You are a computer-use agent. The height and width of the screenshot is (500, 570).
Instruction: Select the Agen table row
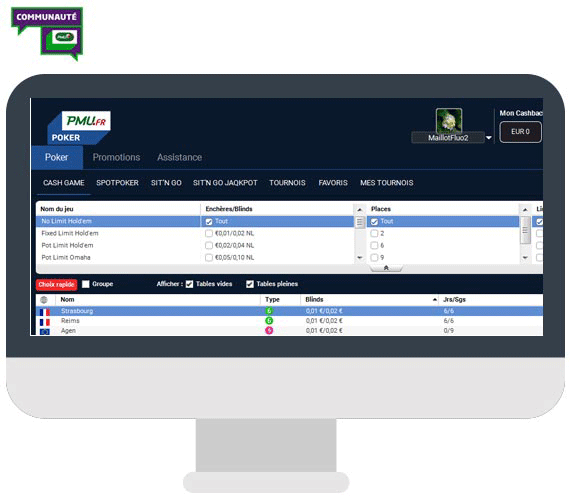click(x=289, y=331)
